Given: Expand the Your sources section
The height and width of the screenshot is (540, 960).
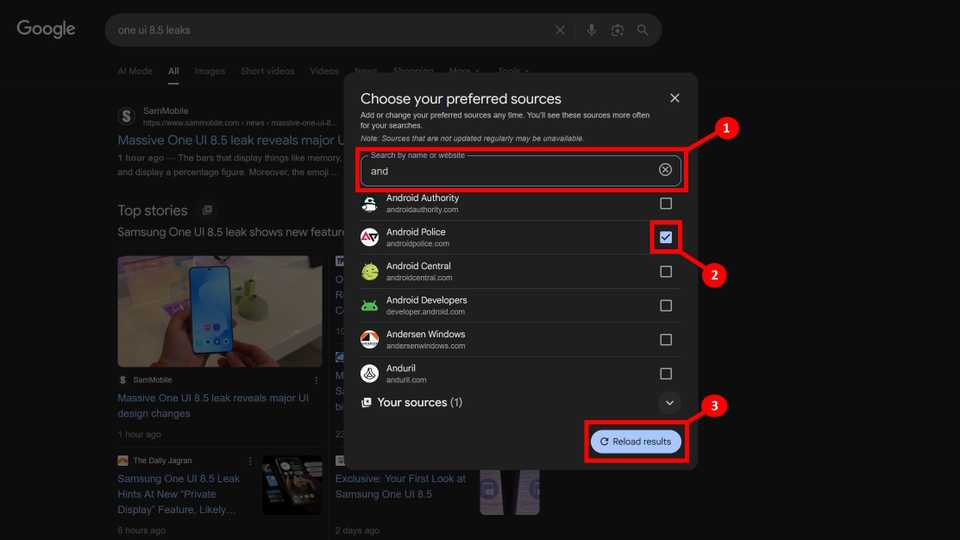Looking at the screenshot, I should click(670, 402).
